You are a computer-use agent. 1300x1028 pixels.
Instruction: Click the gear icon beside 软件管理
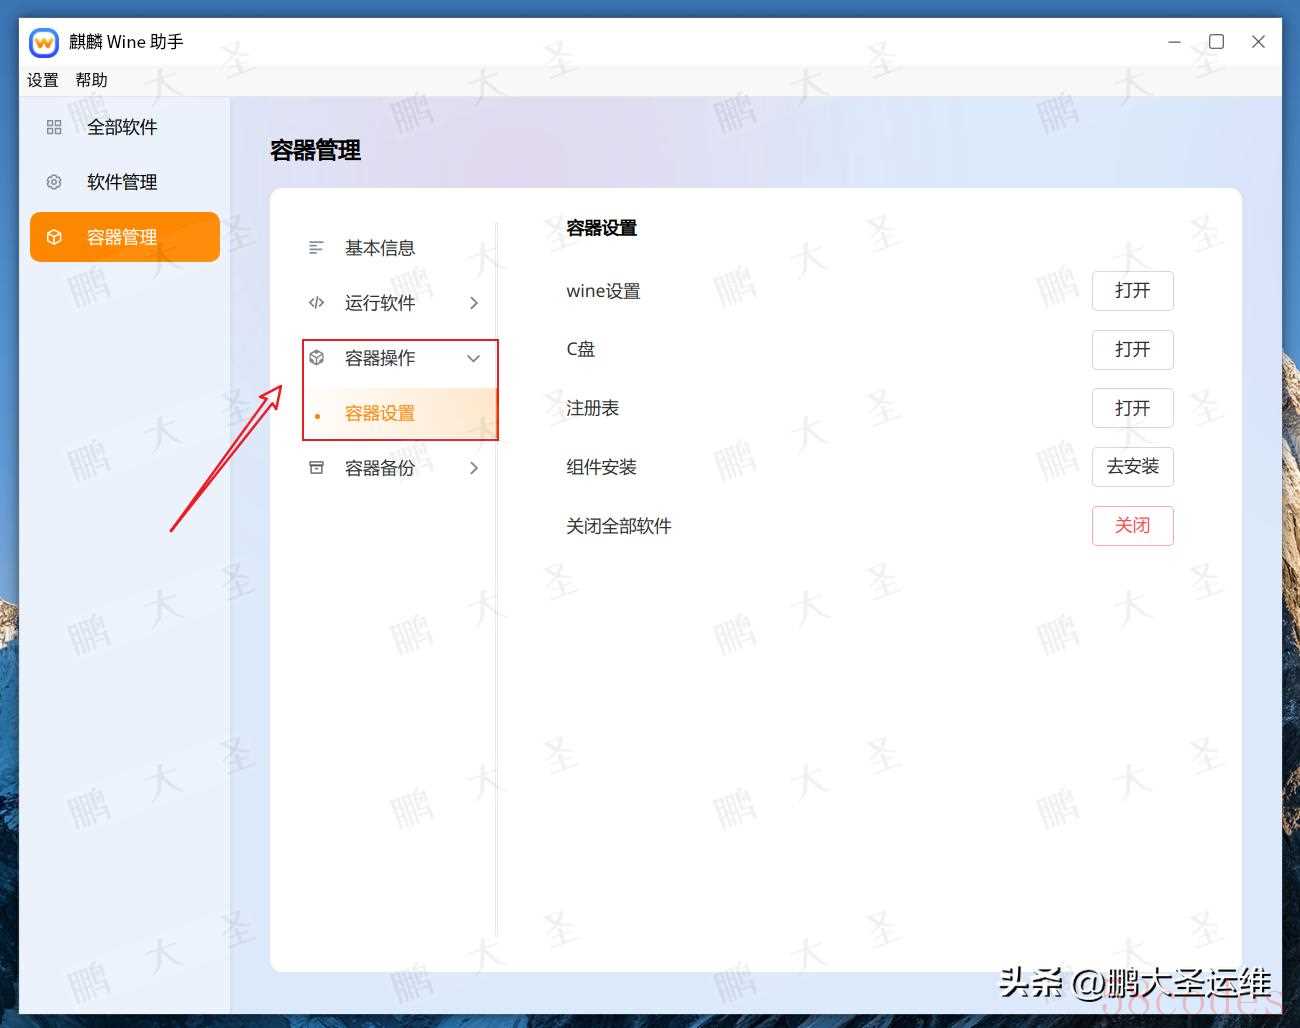(54, 182)
